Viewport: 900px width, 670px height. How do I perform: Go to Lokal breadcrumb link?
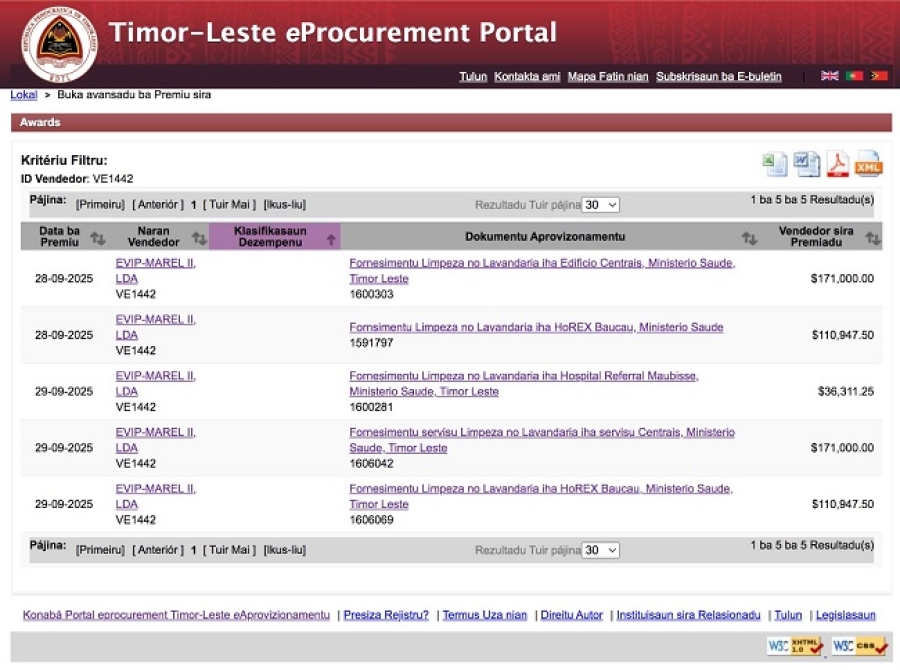pos(24,95)
